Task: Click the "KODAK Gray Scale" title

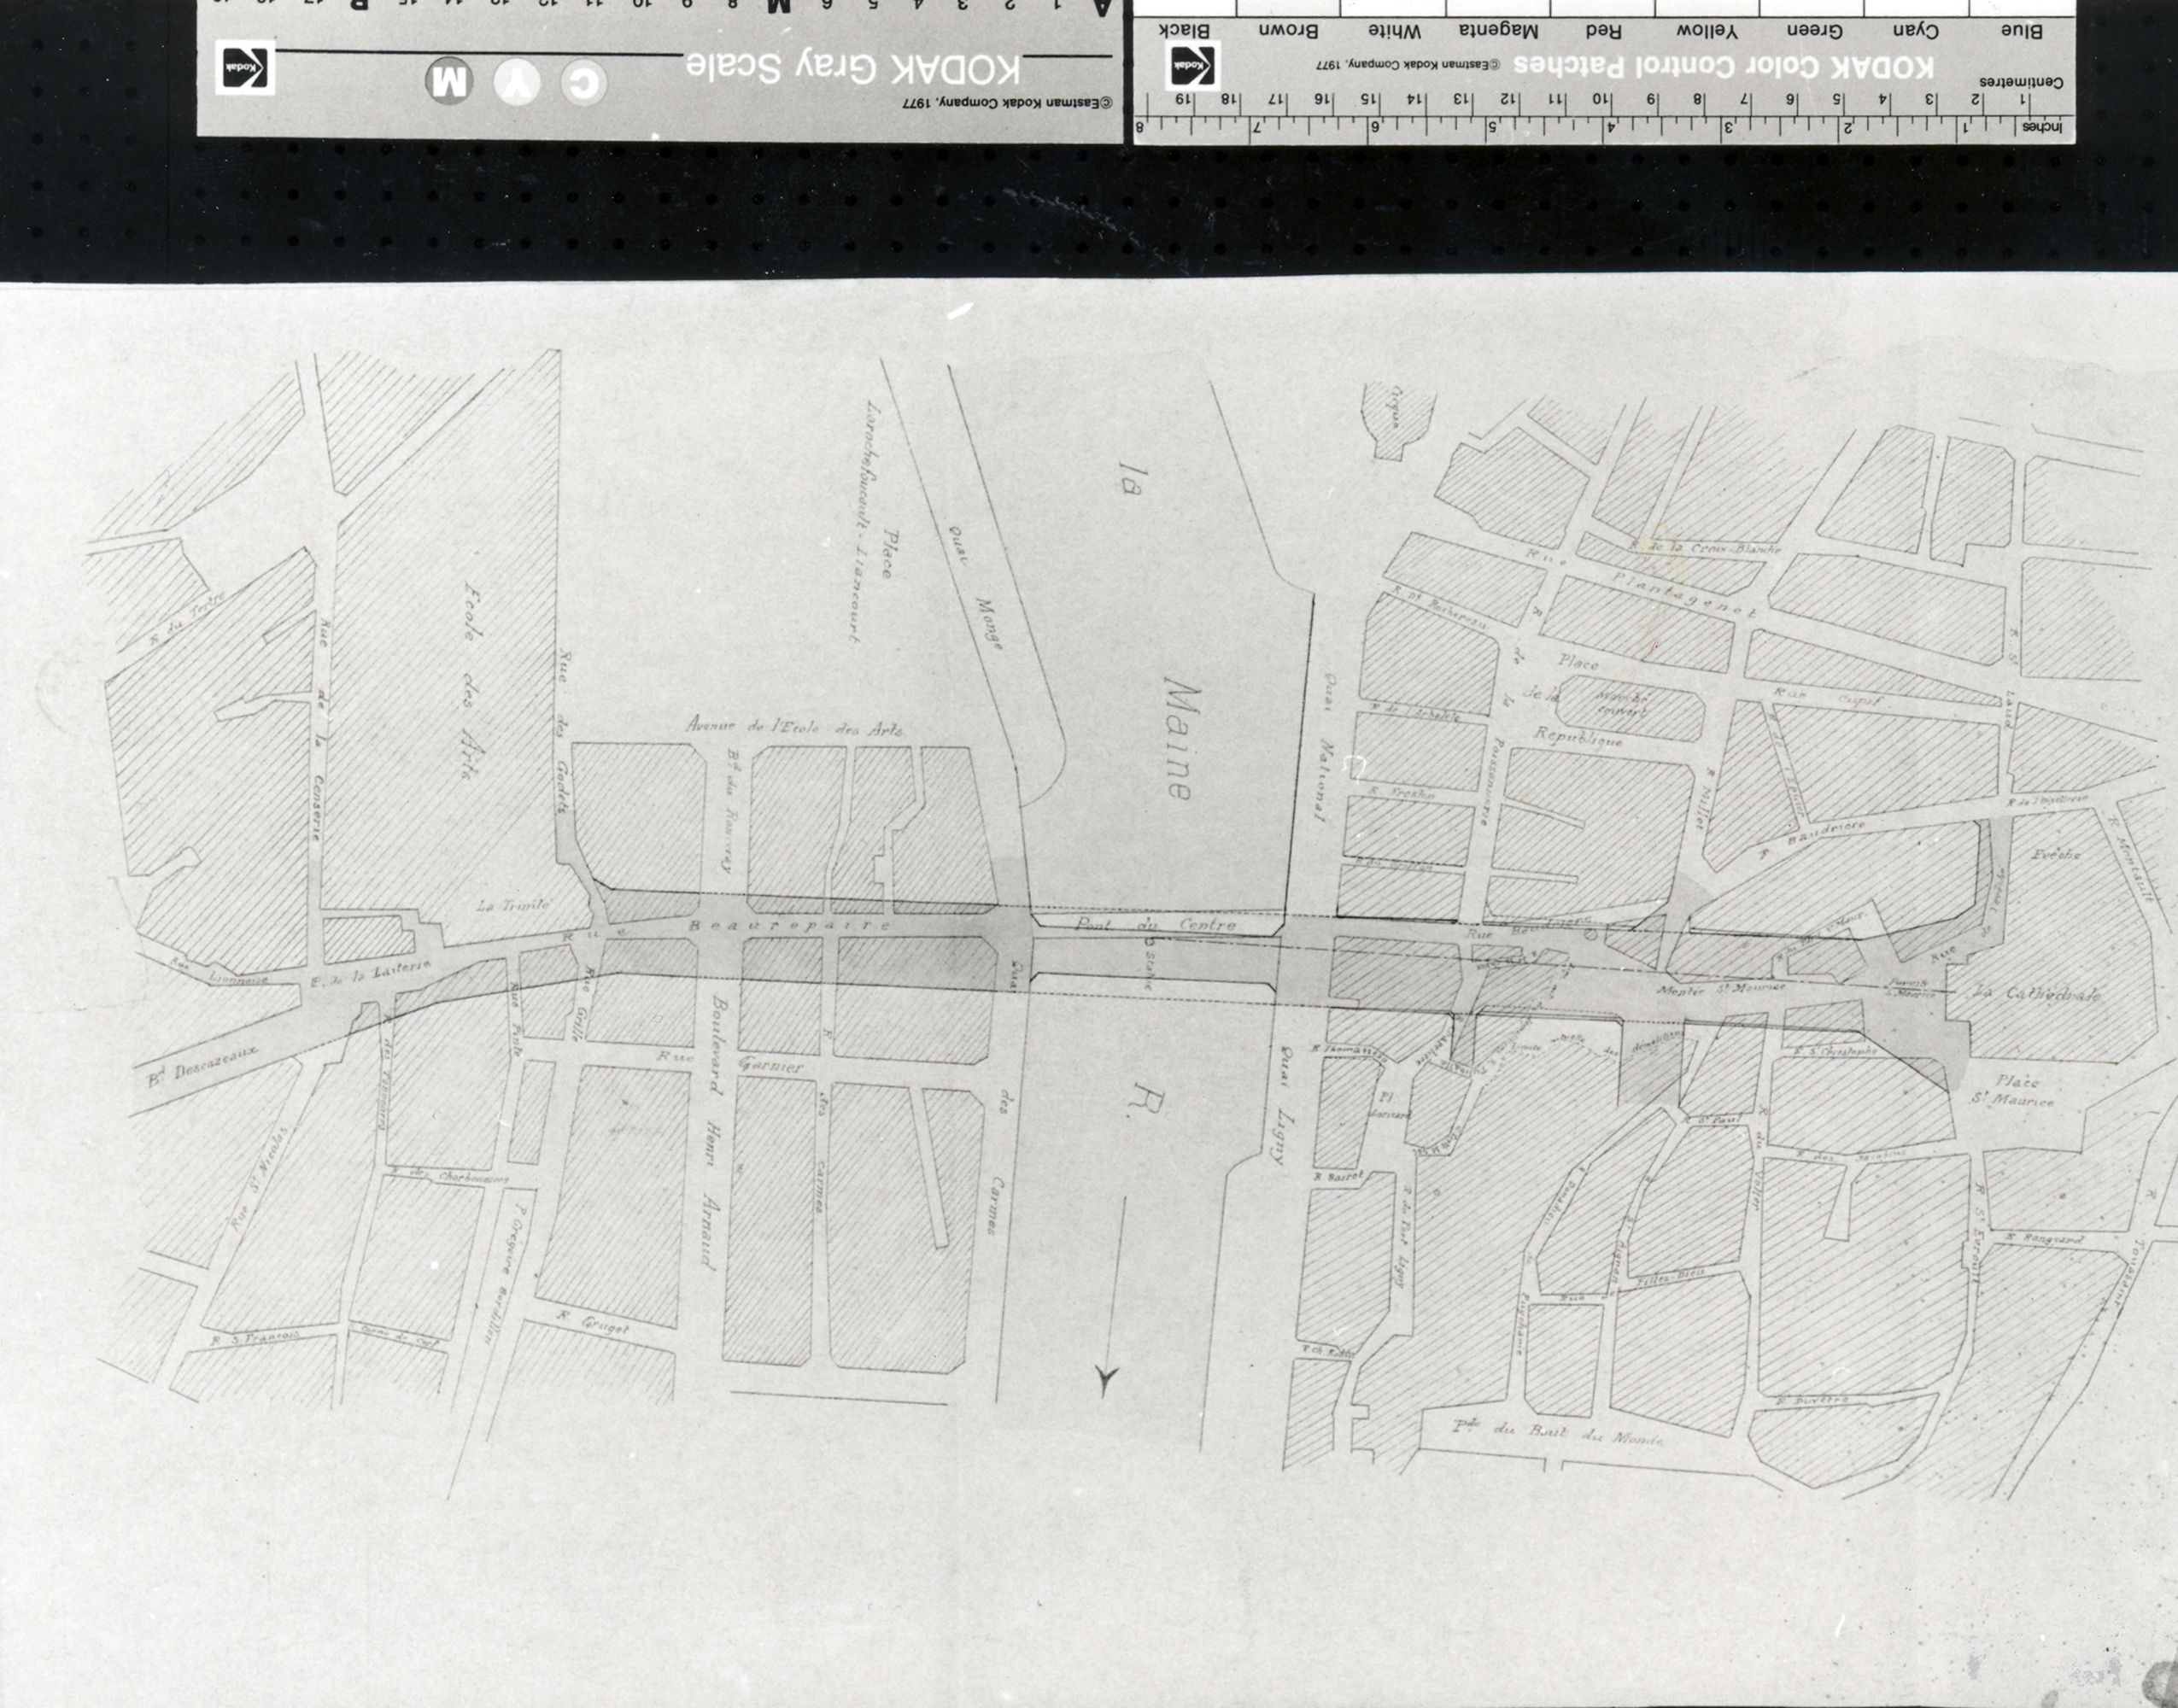Action: (x=853, y=67)
